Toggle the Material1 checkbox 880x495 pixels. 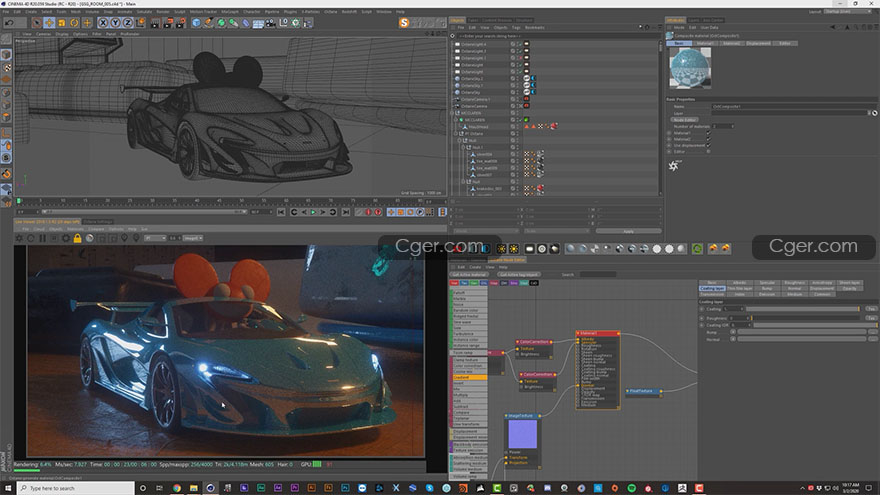(x=708, y=133)
